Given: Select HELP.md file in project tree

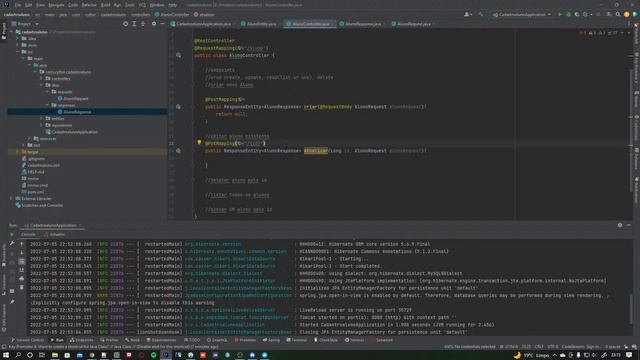Looking at the screenshot, I should click(x=33, y=172).
